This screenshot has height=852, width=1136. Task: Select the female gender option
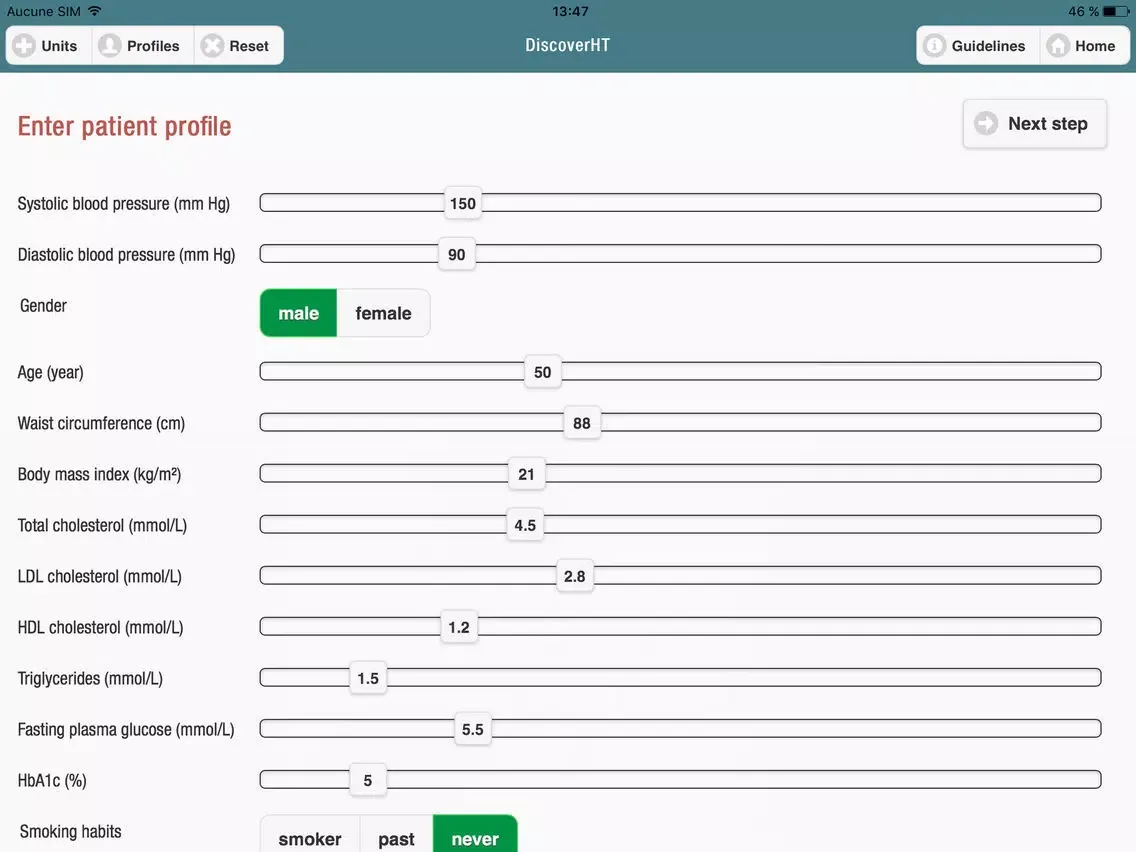tap(383, 312)
